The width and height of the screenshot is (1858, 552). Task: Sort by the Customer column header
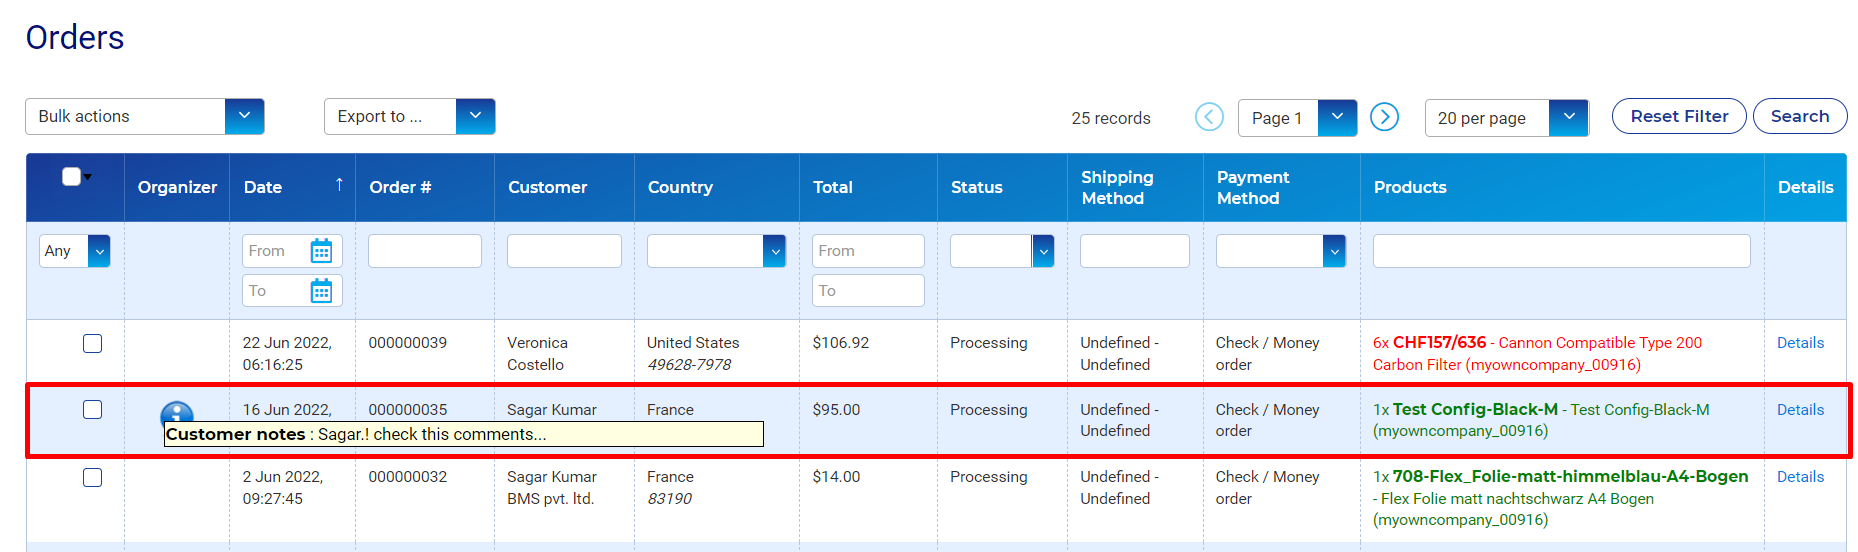(547, 187)
